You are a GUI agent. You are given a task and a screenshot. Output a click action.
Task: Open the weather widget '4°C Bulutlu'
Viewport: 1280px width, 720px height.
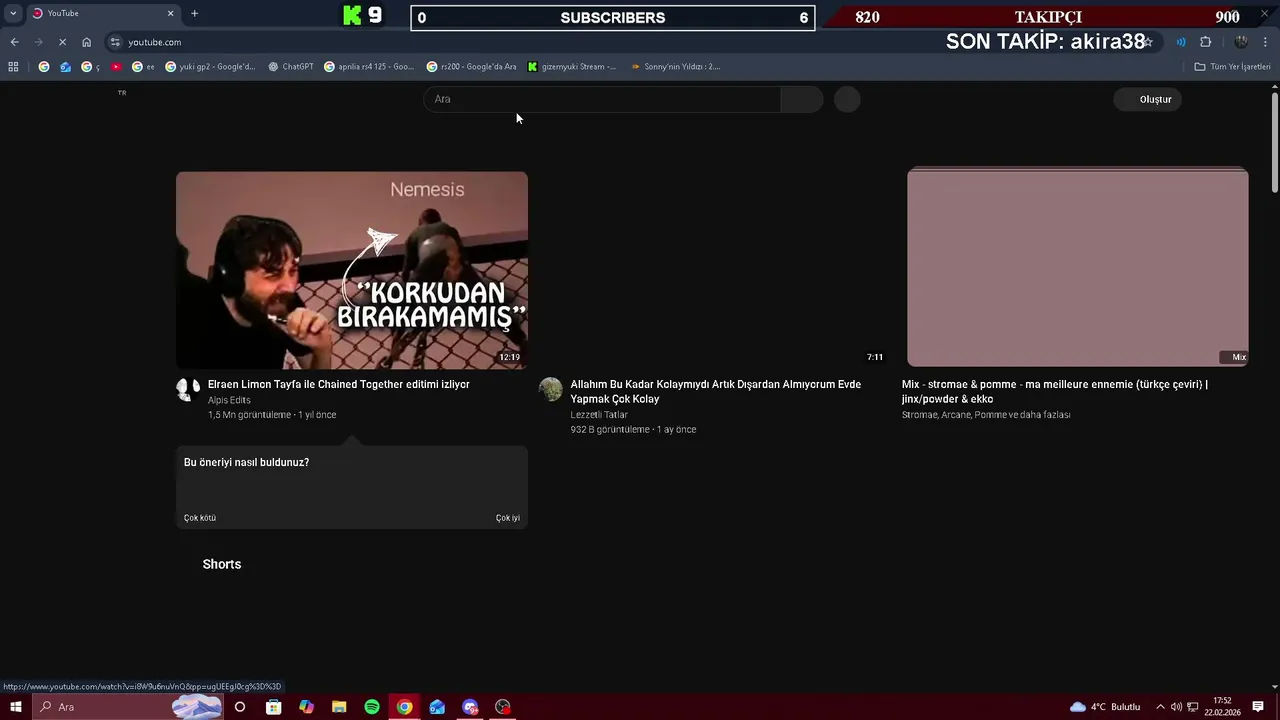point(1106,707)
